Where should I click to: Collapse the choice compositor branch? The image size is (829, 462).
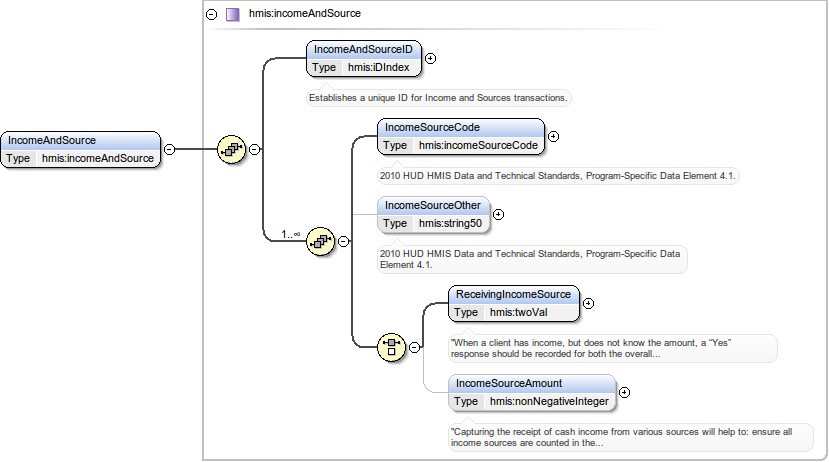[414, 347]
